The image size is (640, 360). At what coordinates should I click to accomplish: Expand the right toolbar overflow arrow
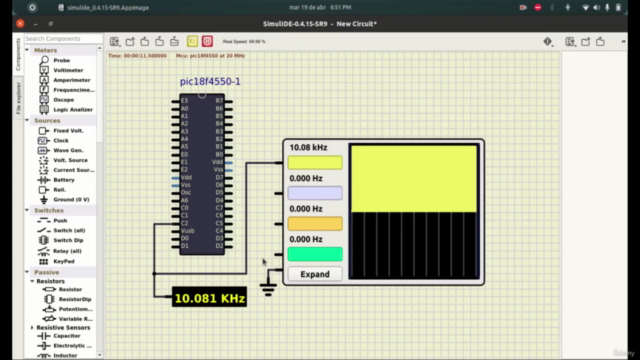click(623, 41)
